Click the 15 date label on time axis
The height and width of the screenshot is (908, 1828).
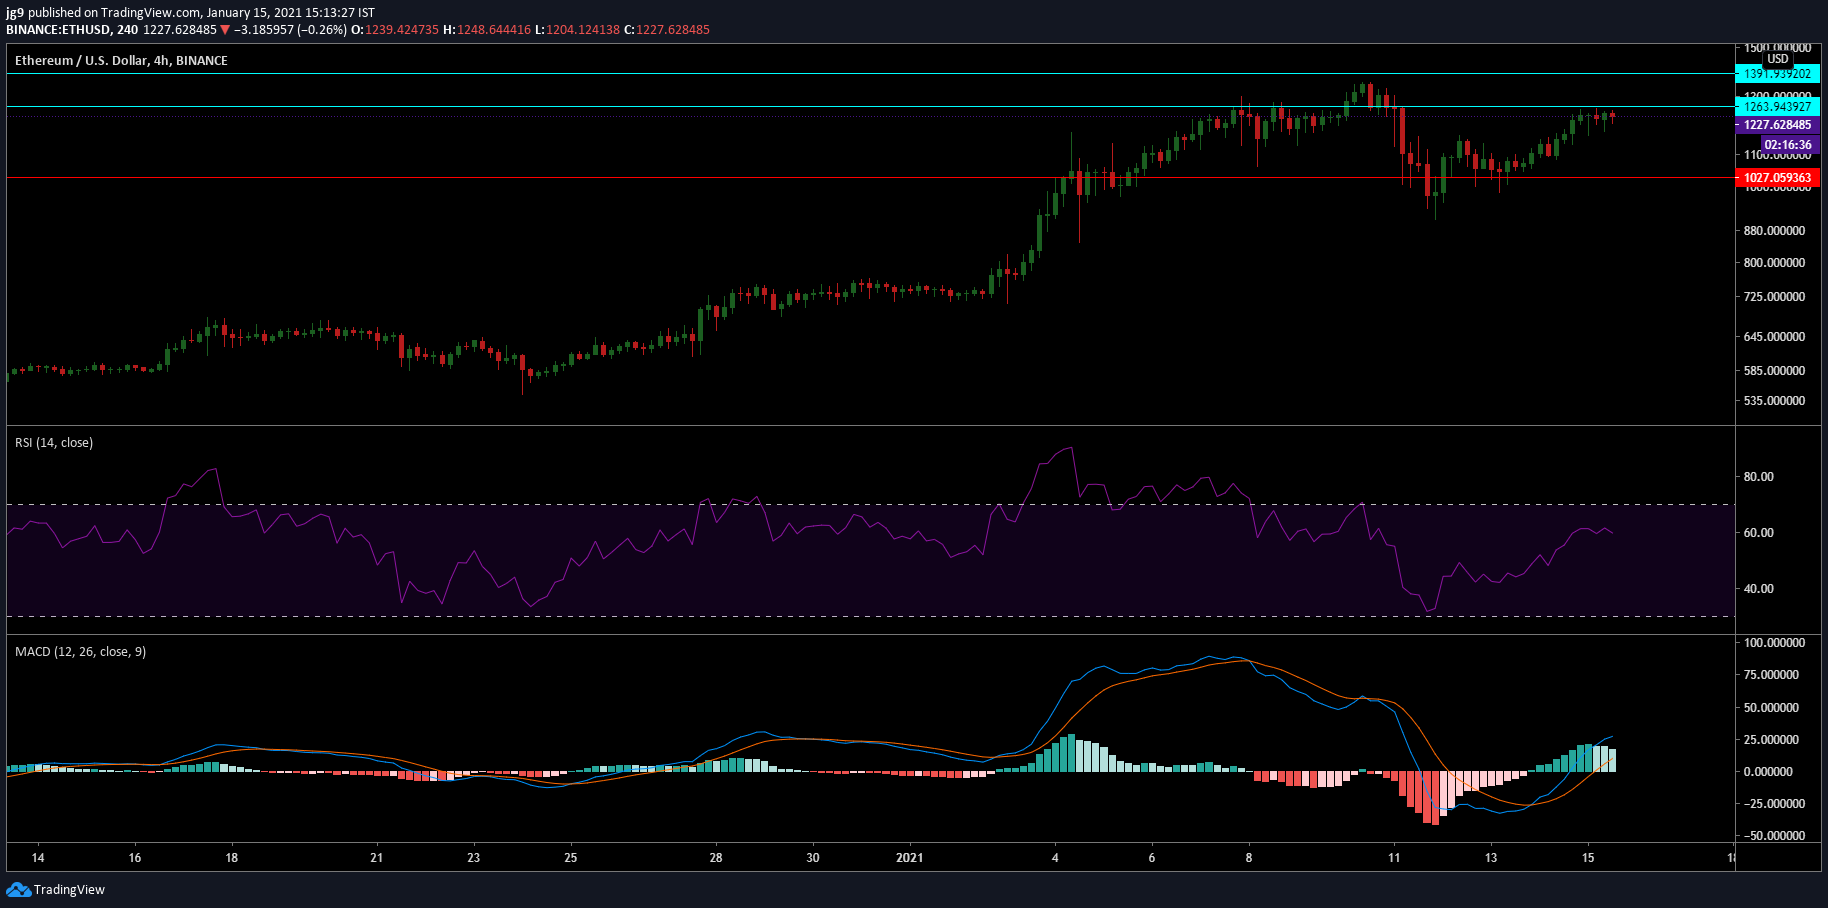pos(1588,858)
